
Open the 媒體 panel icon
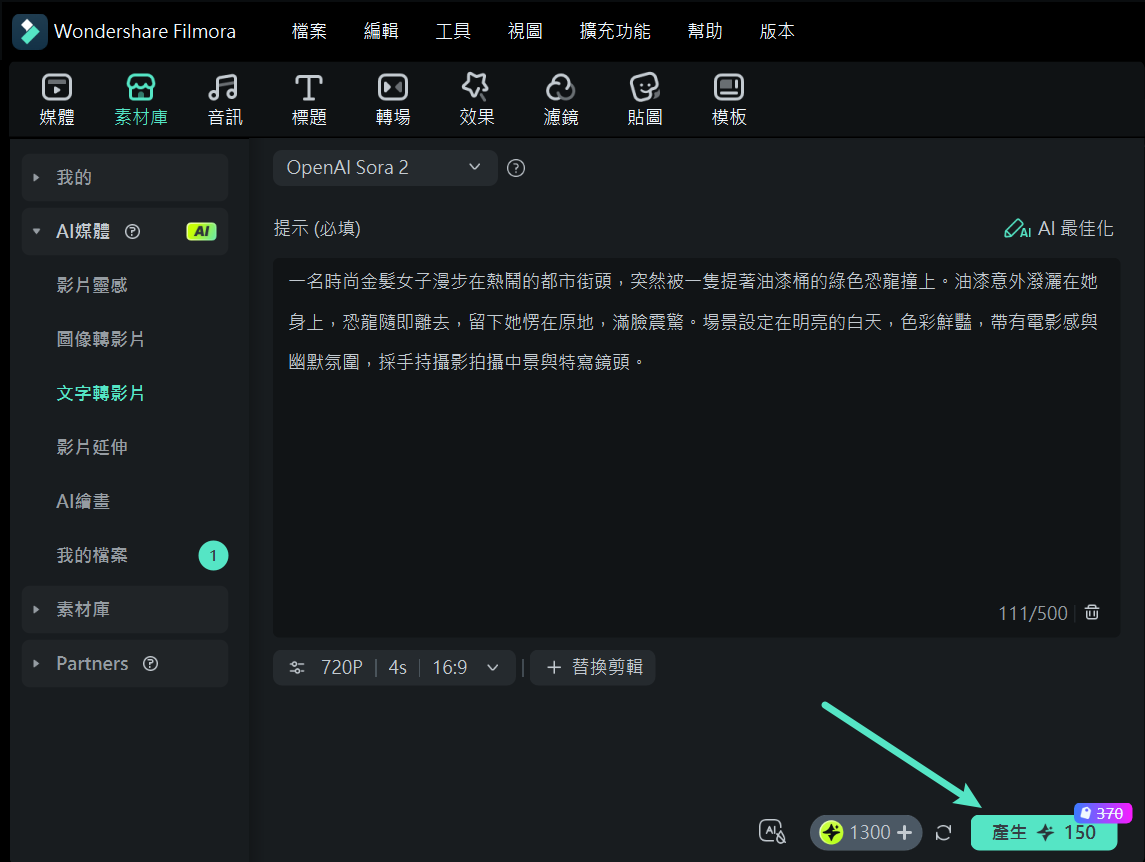(x=57, y=97)
